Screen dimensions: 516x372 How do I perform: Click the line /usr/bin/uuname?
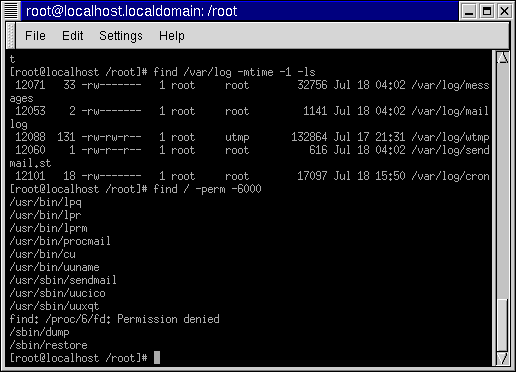click(x=54, y=267)
